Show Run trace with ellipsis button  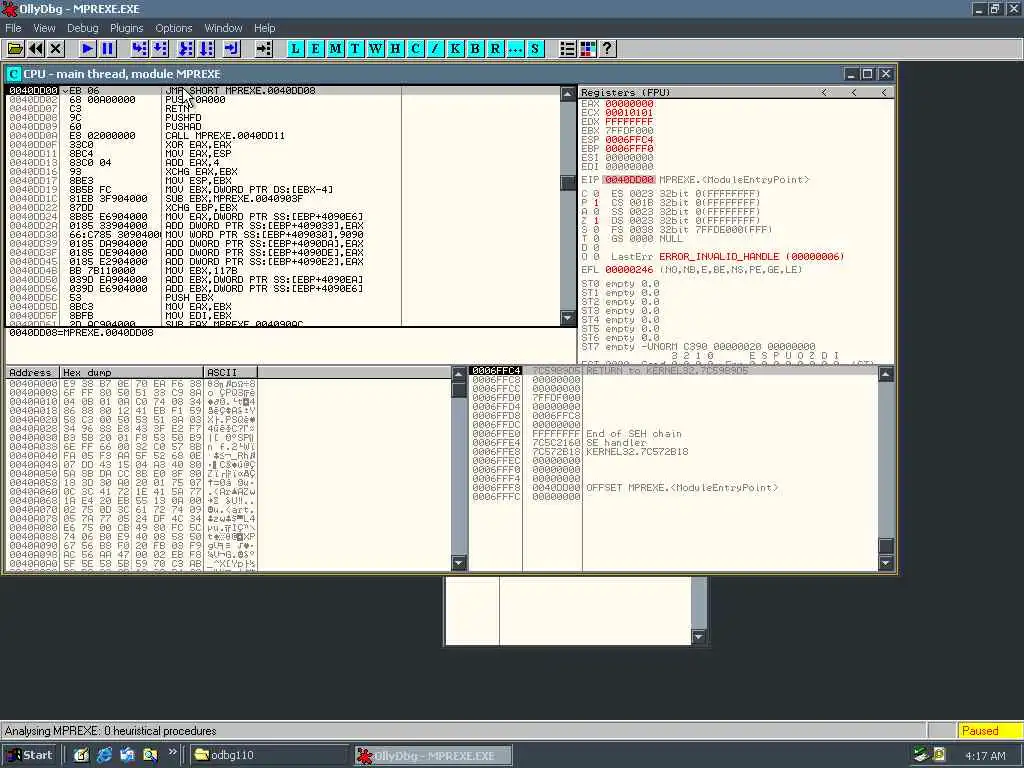(x=515, y=48)
